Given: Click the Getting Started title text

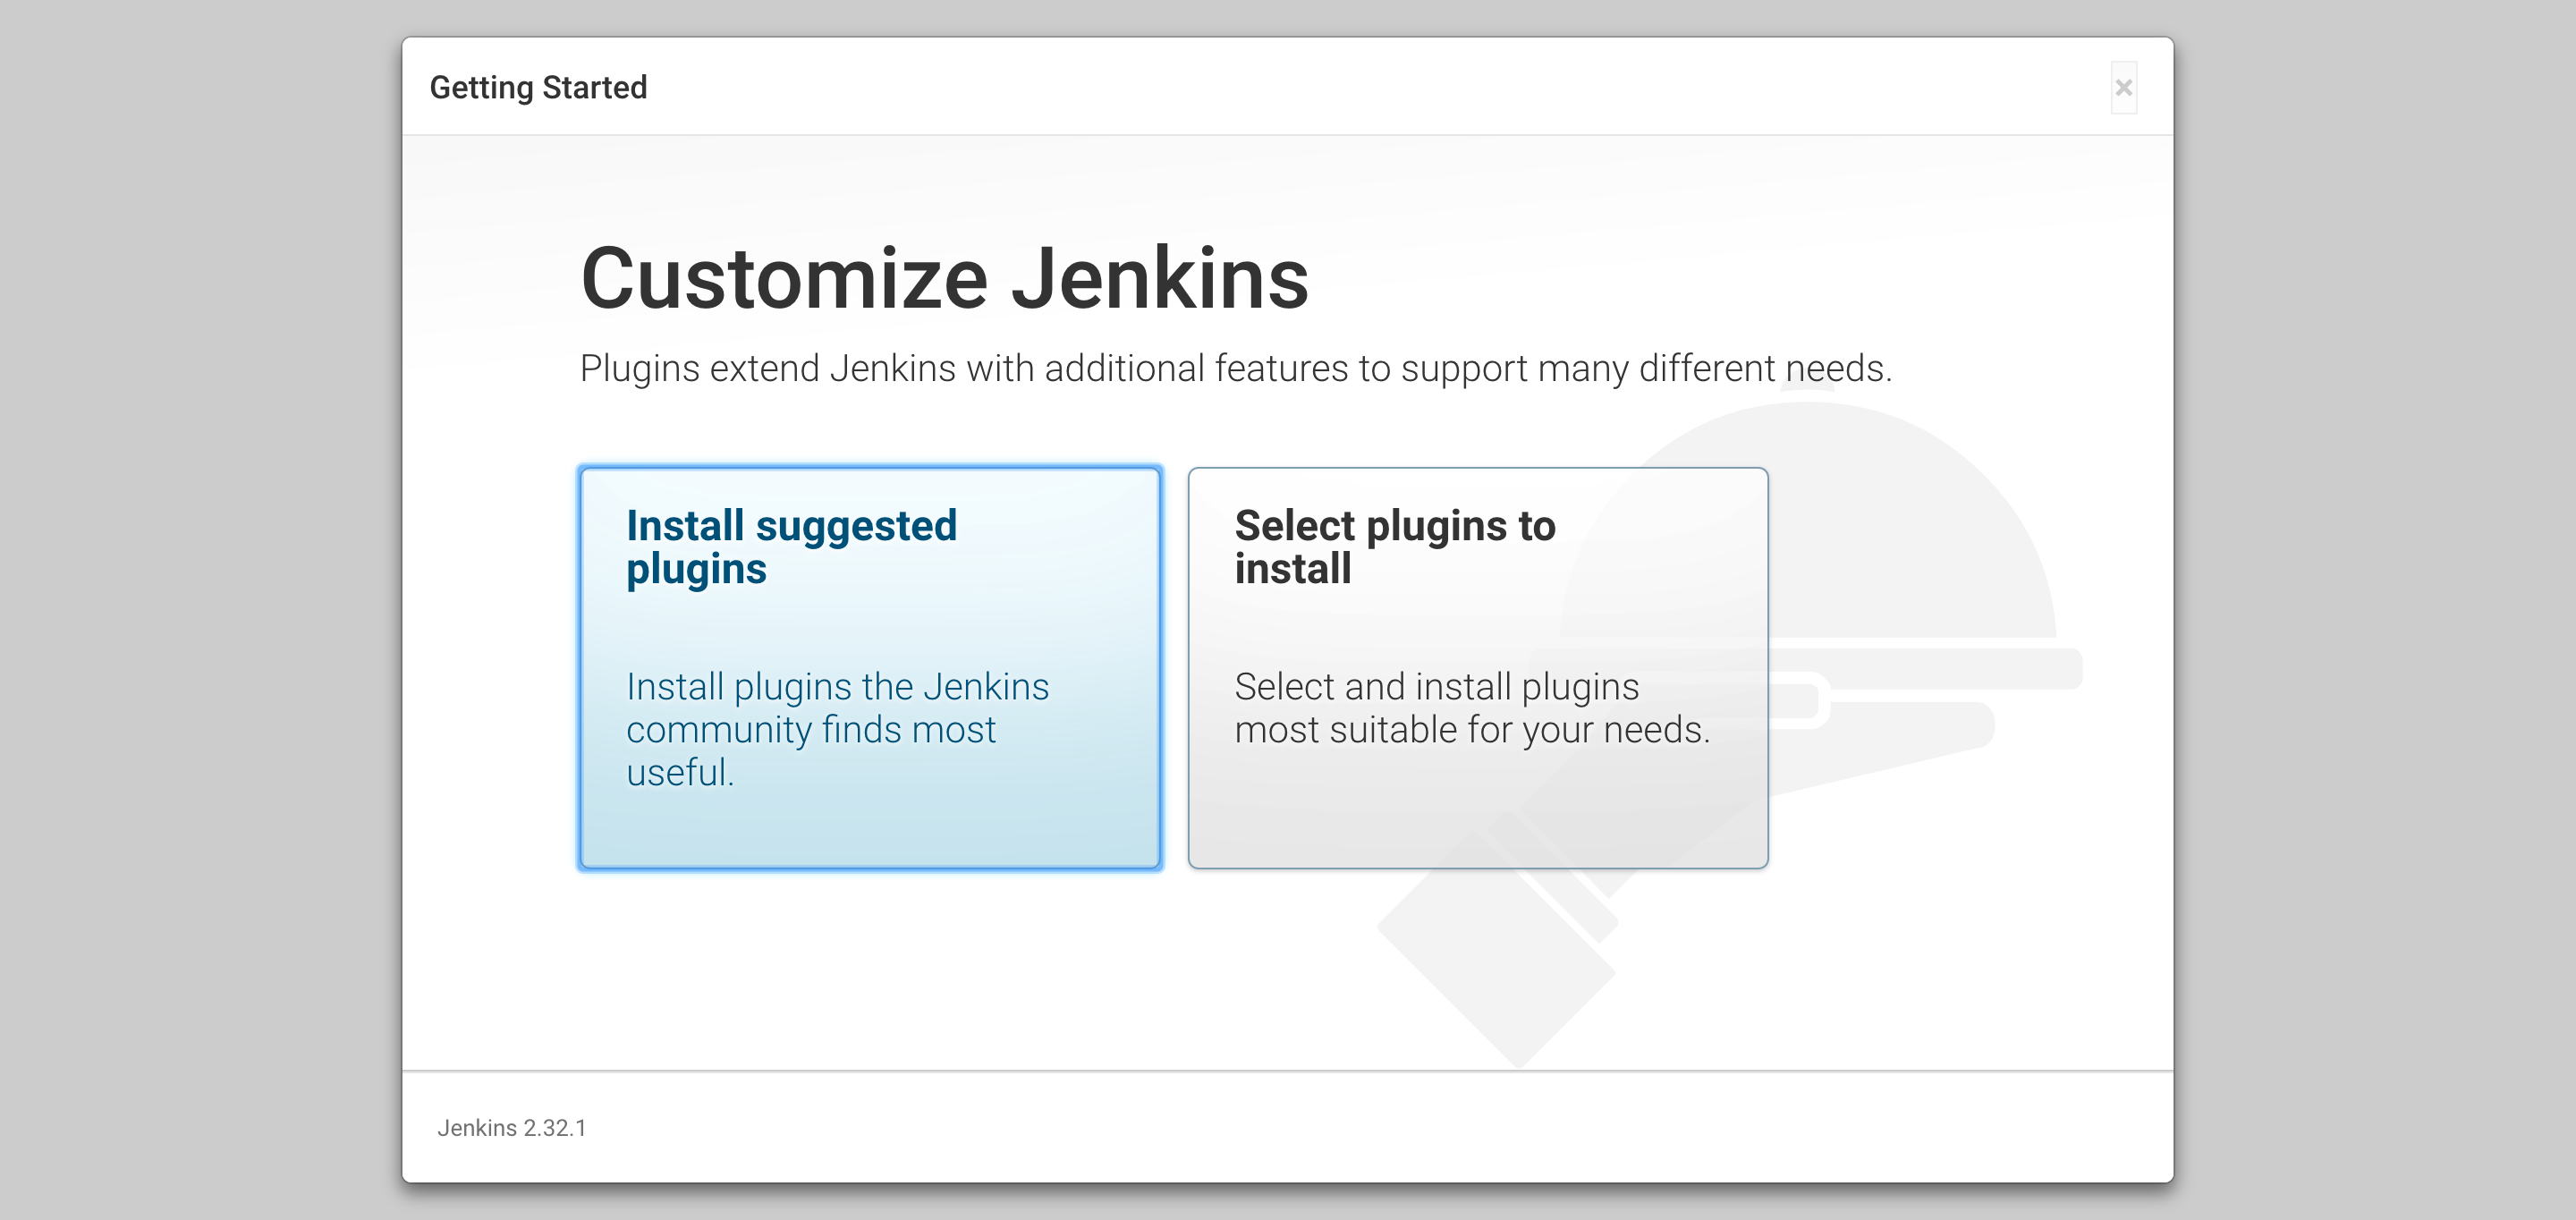Looking at the screenshot, I should pyautogui.click(x=538, y=88).
